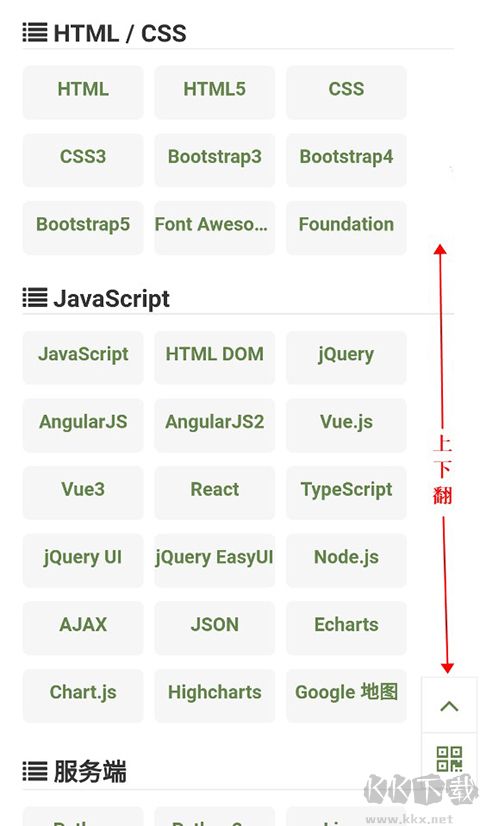Click the HTML / CSS section heading text

pyautogui.click(x=120, y=33)
